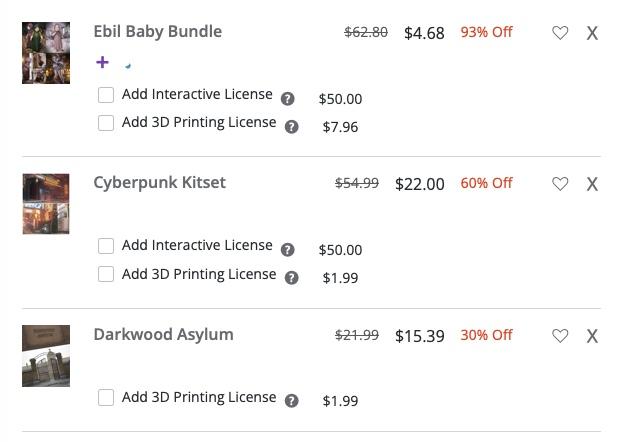620x442 pixels.
Task: Click the Darkwood Asylum thumbnail image
Action: [46, 355]
